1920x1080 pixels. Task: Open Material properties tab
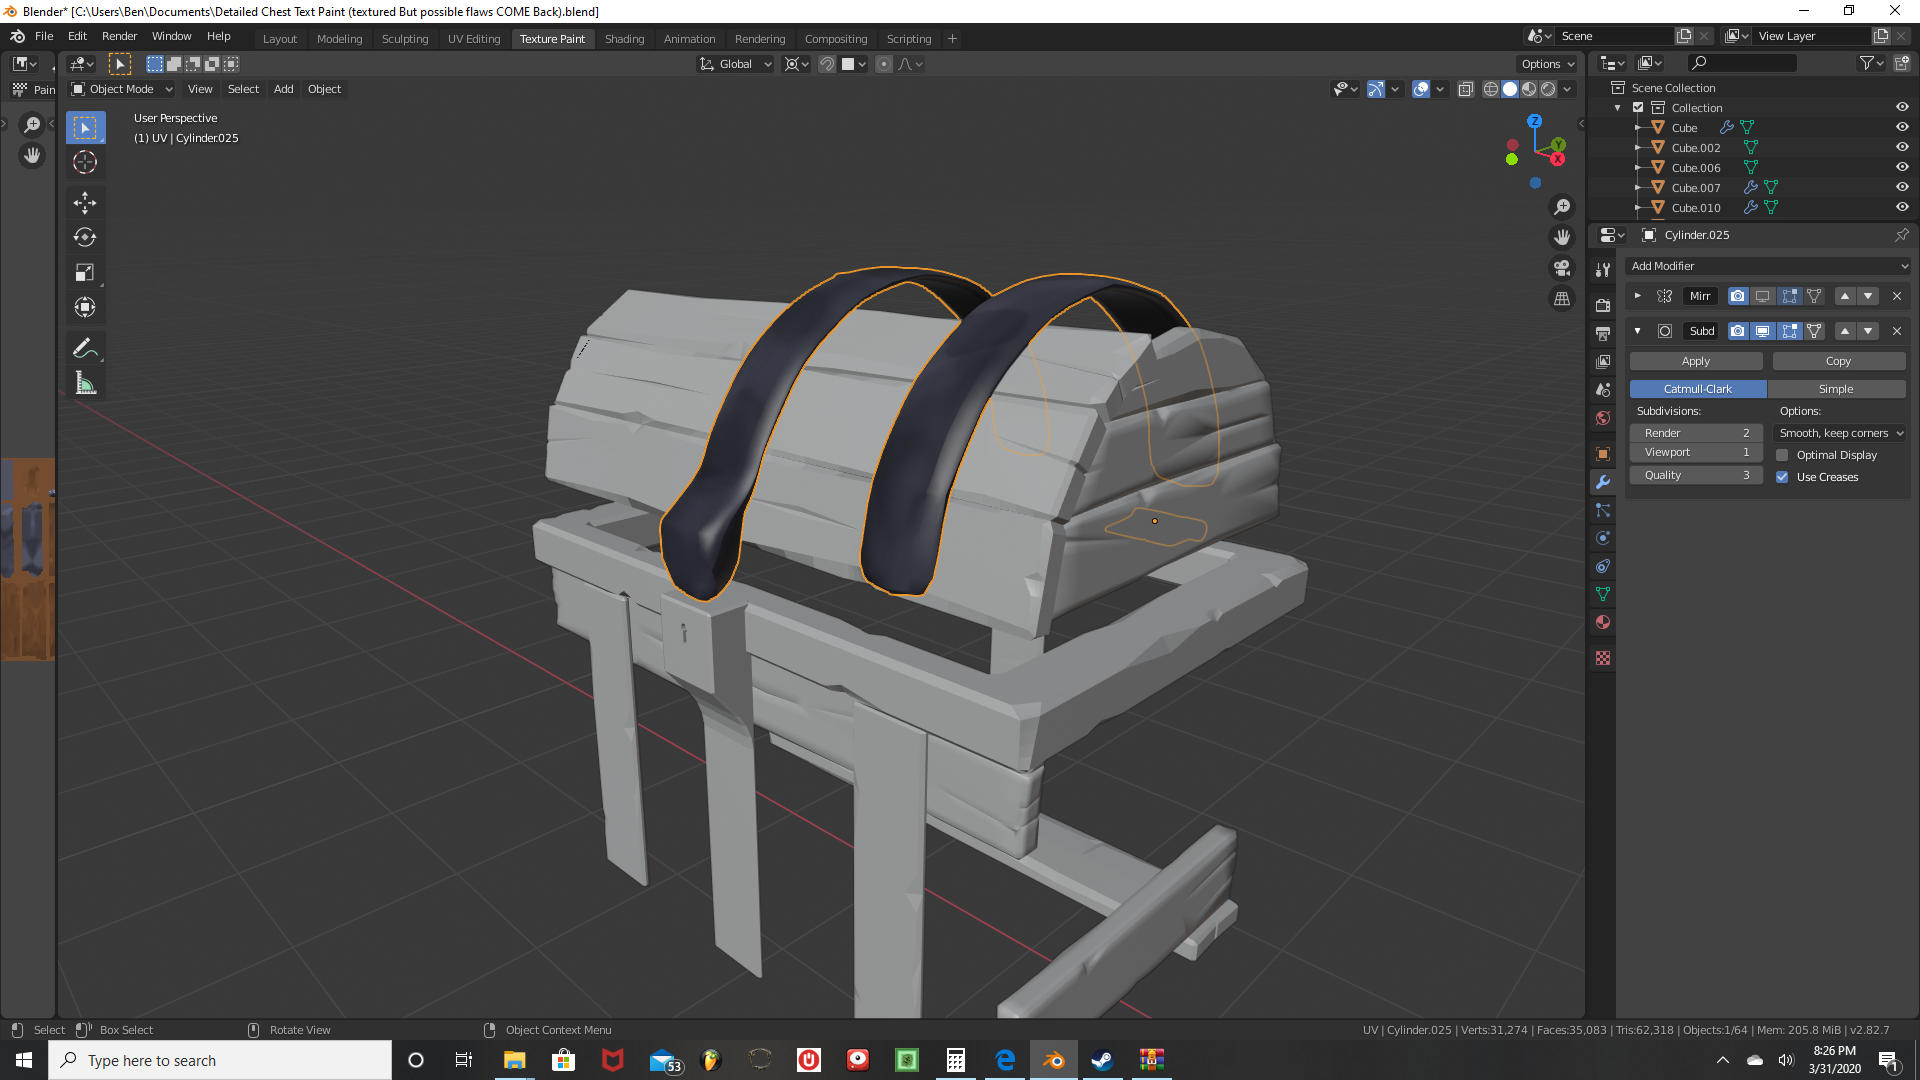pyautogui.click(x=1603, y=622)
